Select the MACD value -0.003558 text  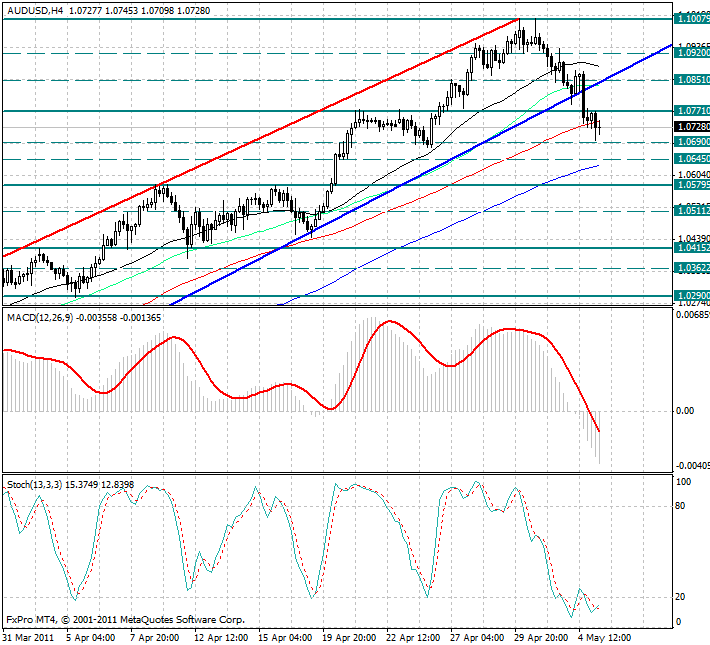96,318
